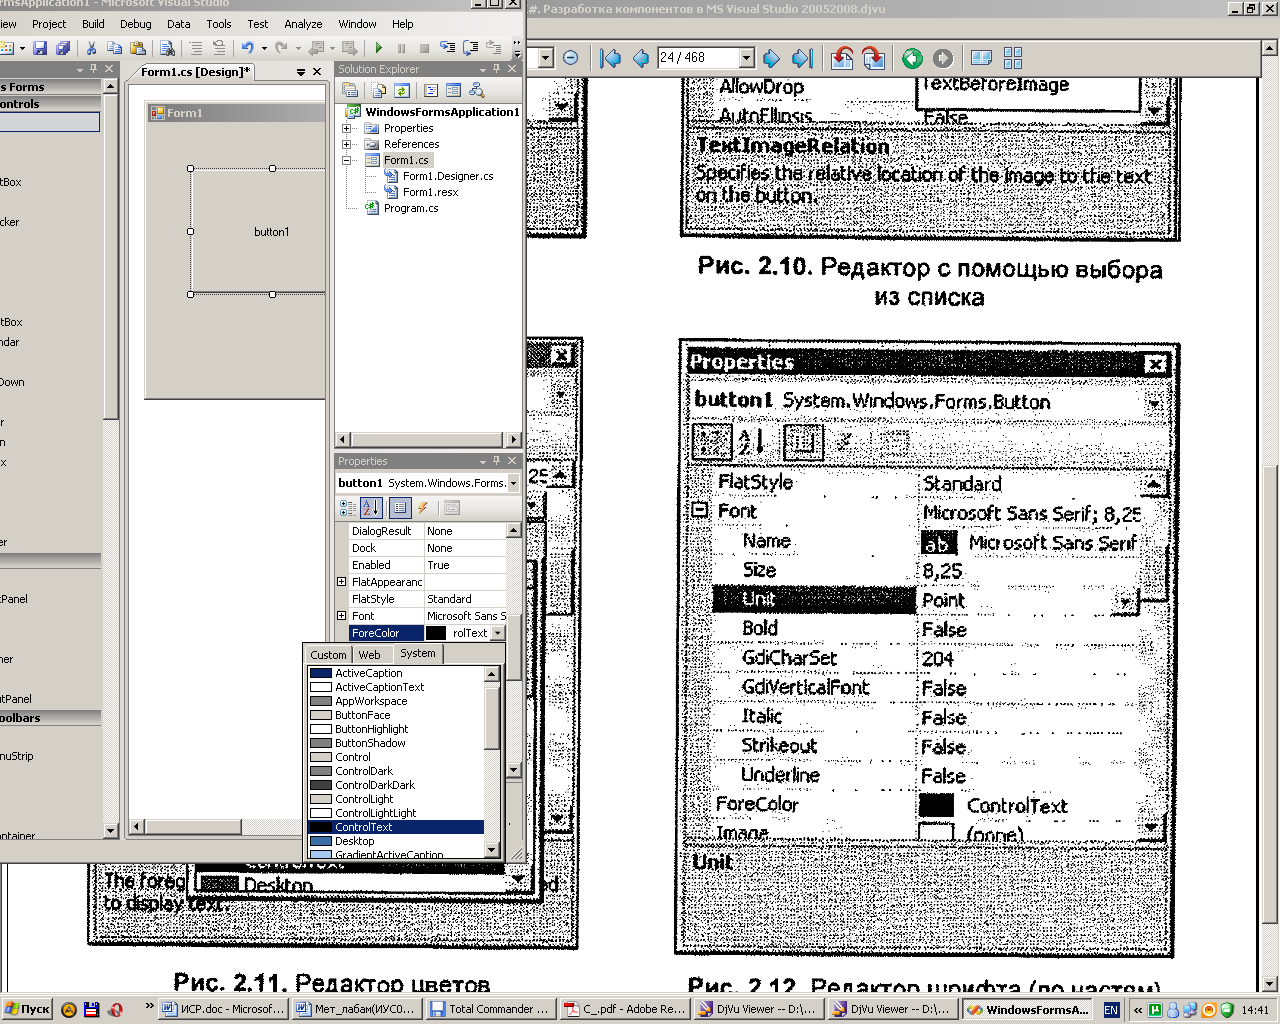This screenshot has height=1024, width=1280.
Task: Select the Enabled property value True
Action: coord(466,565)
